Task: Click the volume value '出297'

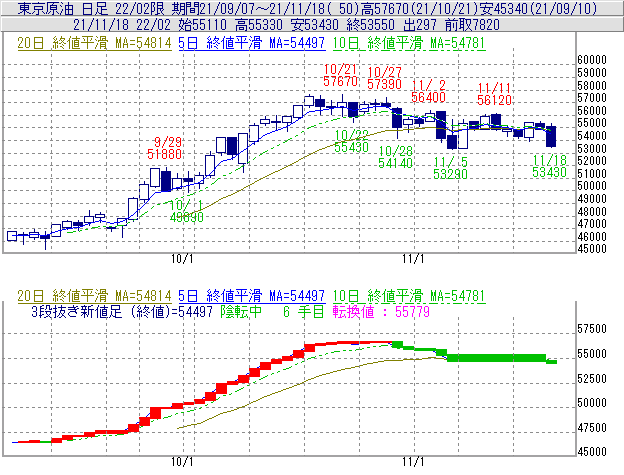Action: tap(420, 25)
